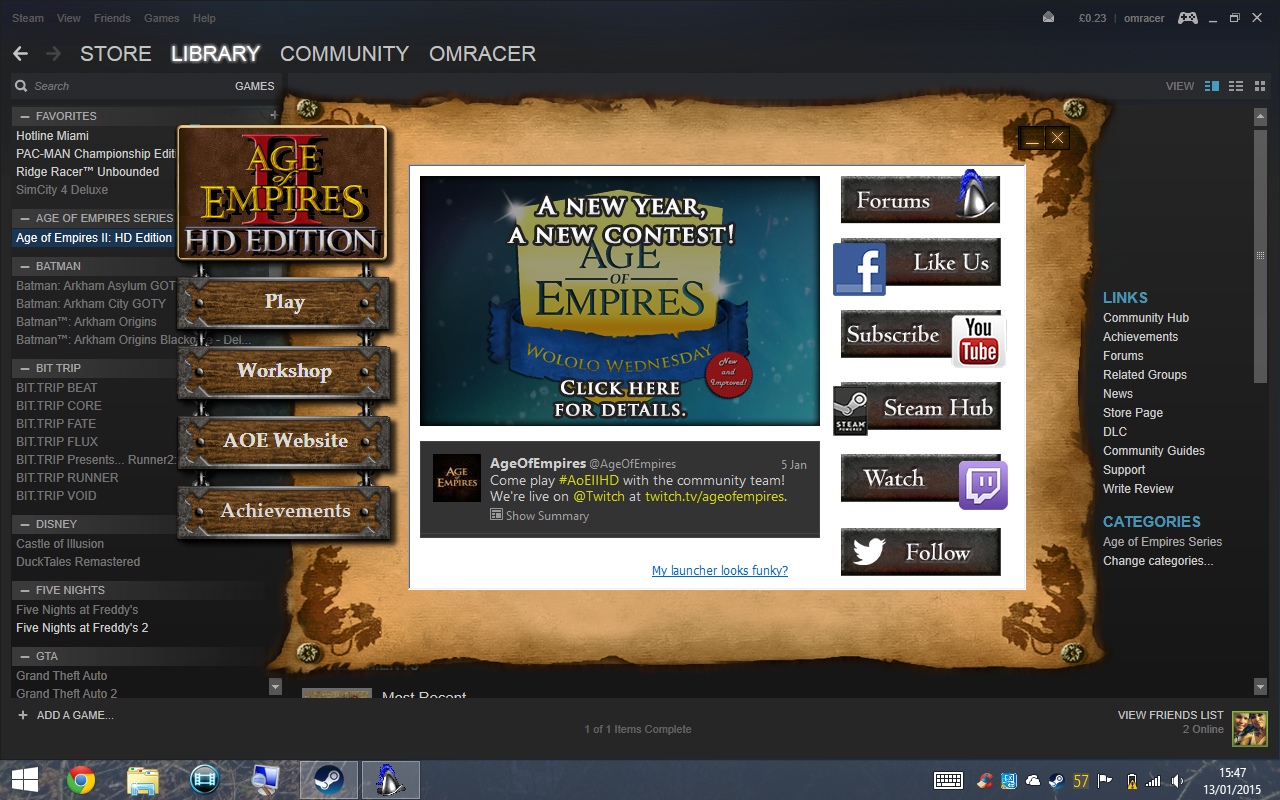Viewport: 1280px width, 800px height.
Task: Switch library to detail view icon
Action: (x=1212, y=86)
